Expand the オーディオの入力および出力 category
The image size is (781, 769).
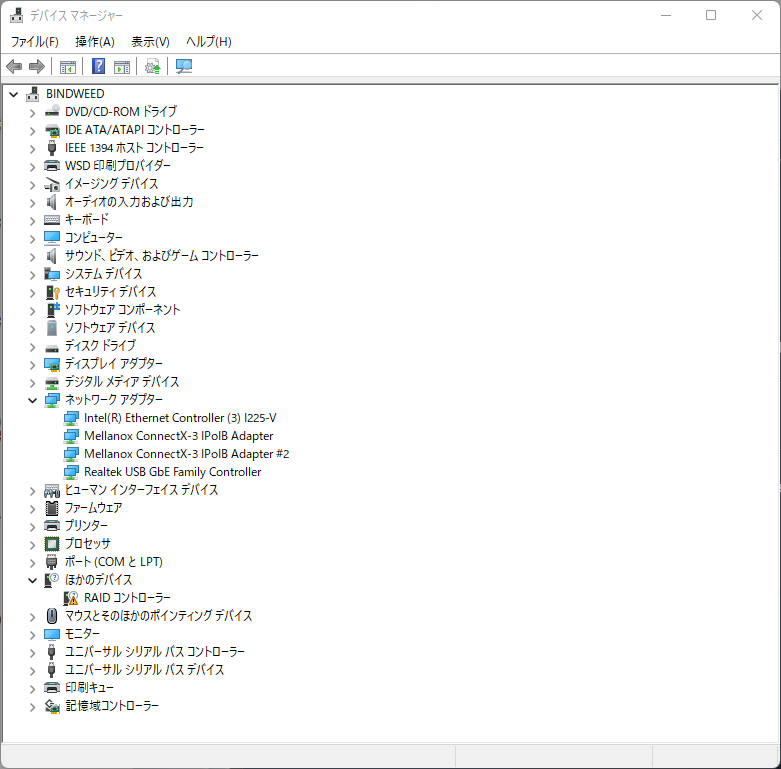pos(33,203)
